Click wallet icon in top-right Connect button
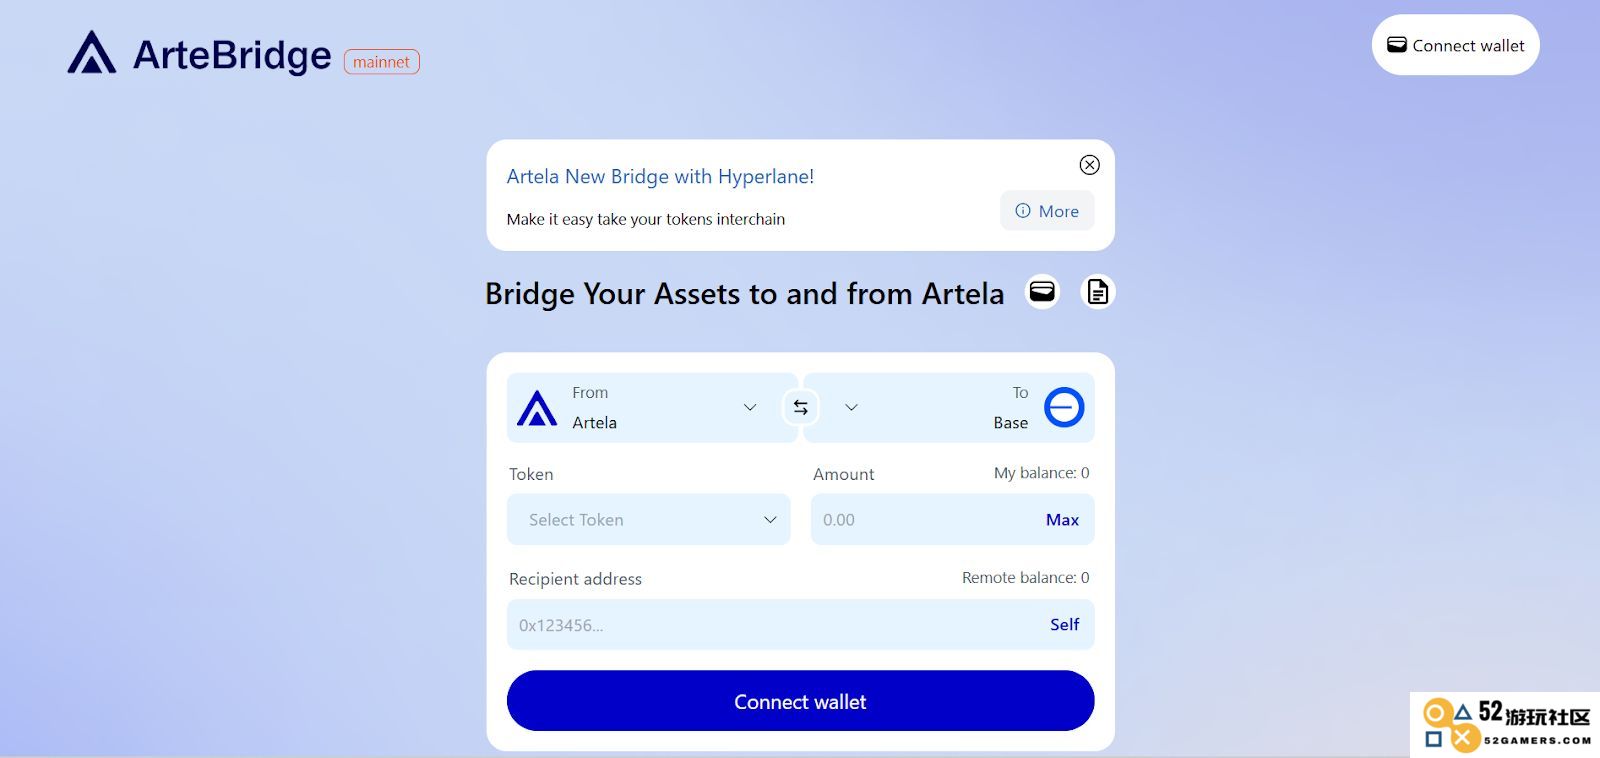The width and height of the screenshot is (1600, 758). coord(1397,45)
